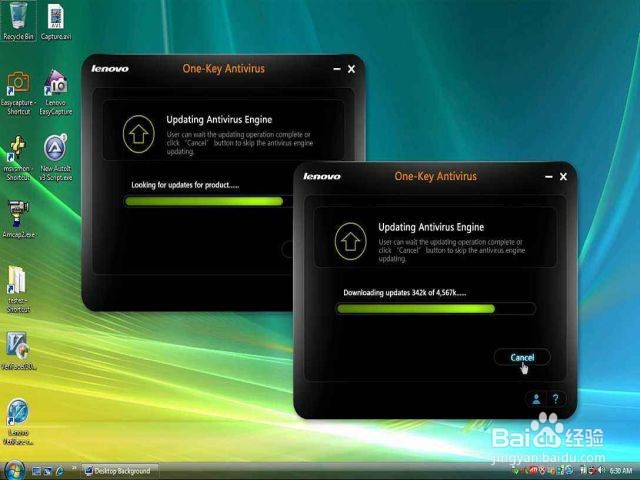640x480 pixels.
Task: Click the Show Desktop quick launch icon
Action: click(36, 471)
